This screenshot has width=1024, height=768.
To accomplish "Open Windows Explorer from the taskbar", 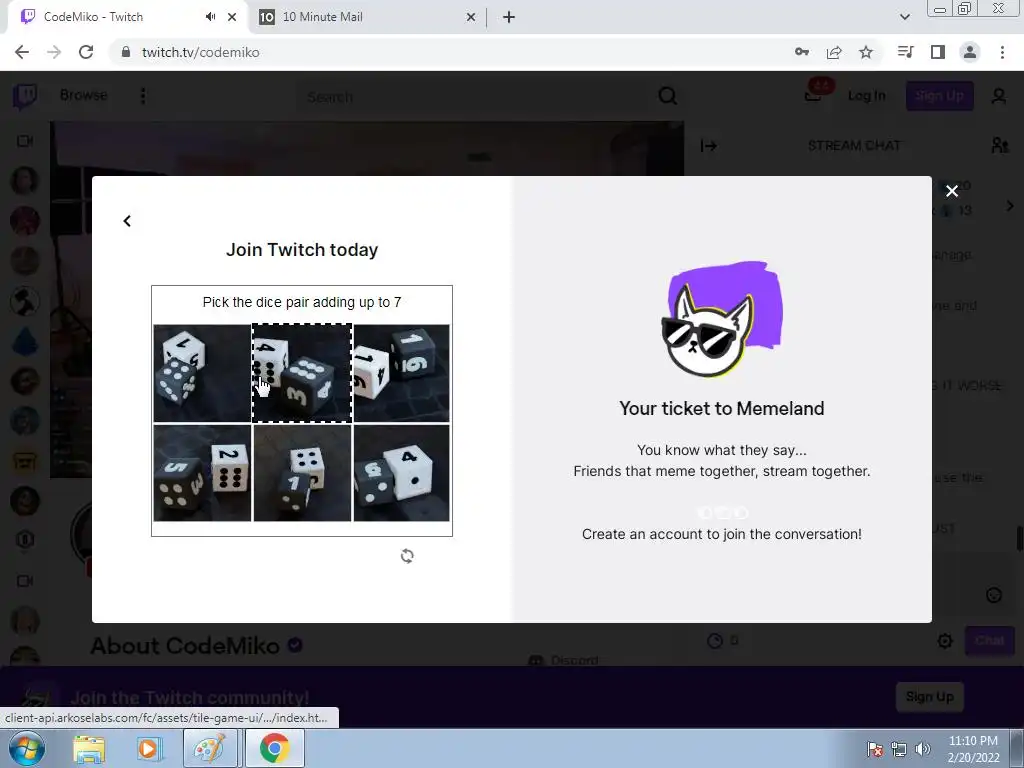I will pos(89,748).
